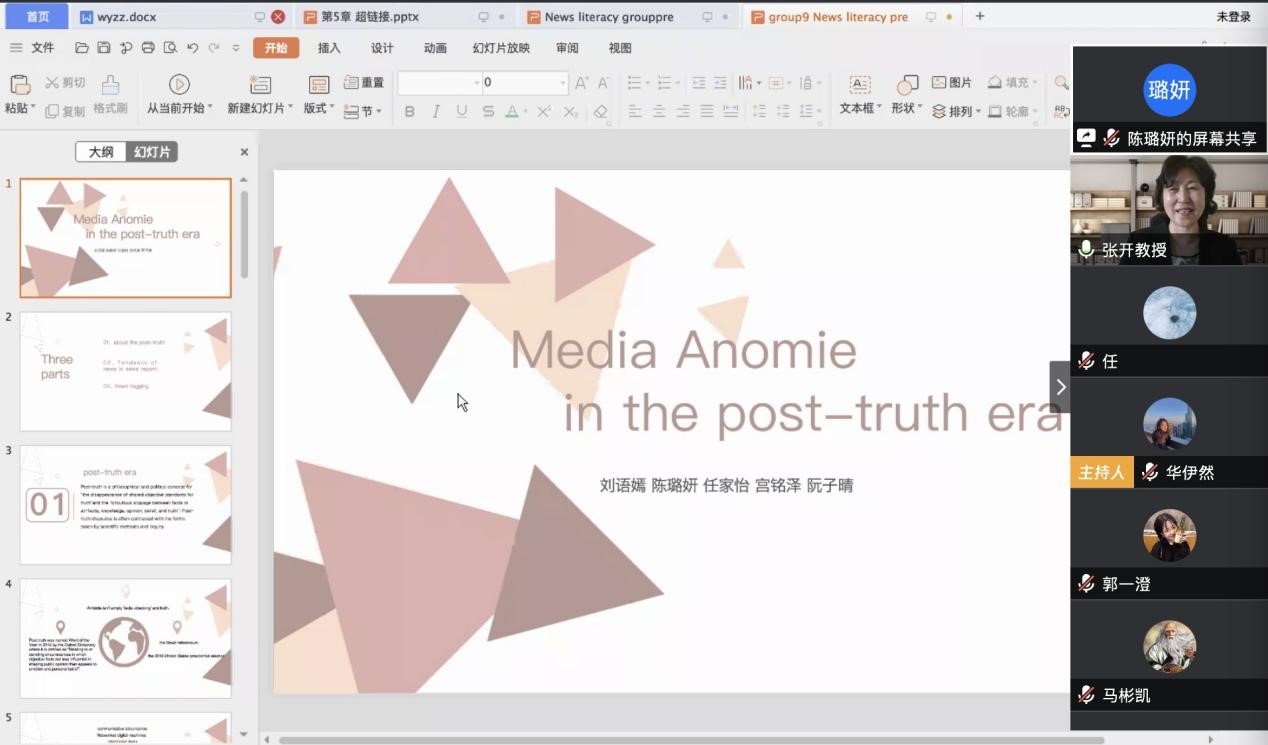Switch slide panel to 大纲 outline view

pos(101,152)
